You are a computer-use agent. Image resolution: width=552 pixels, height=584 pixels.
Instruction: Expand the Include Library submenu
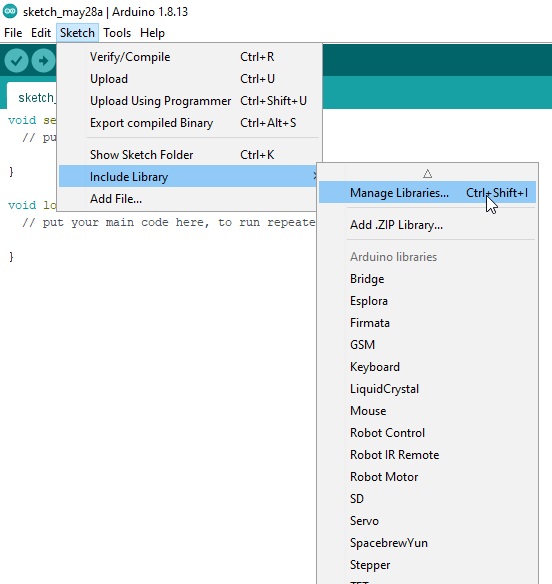tap(187, 177)
